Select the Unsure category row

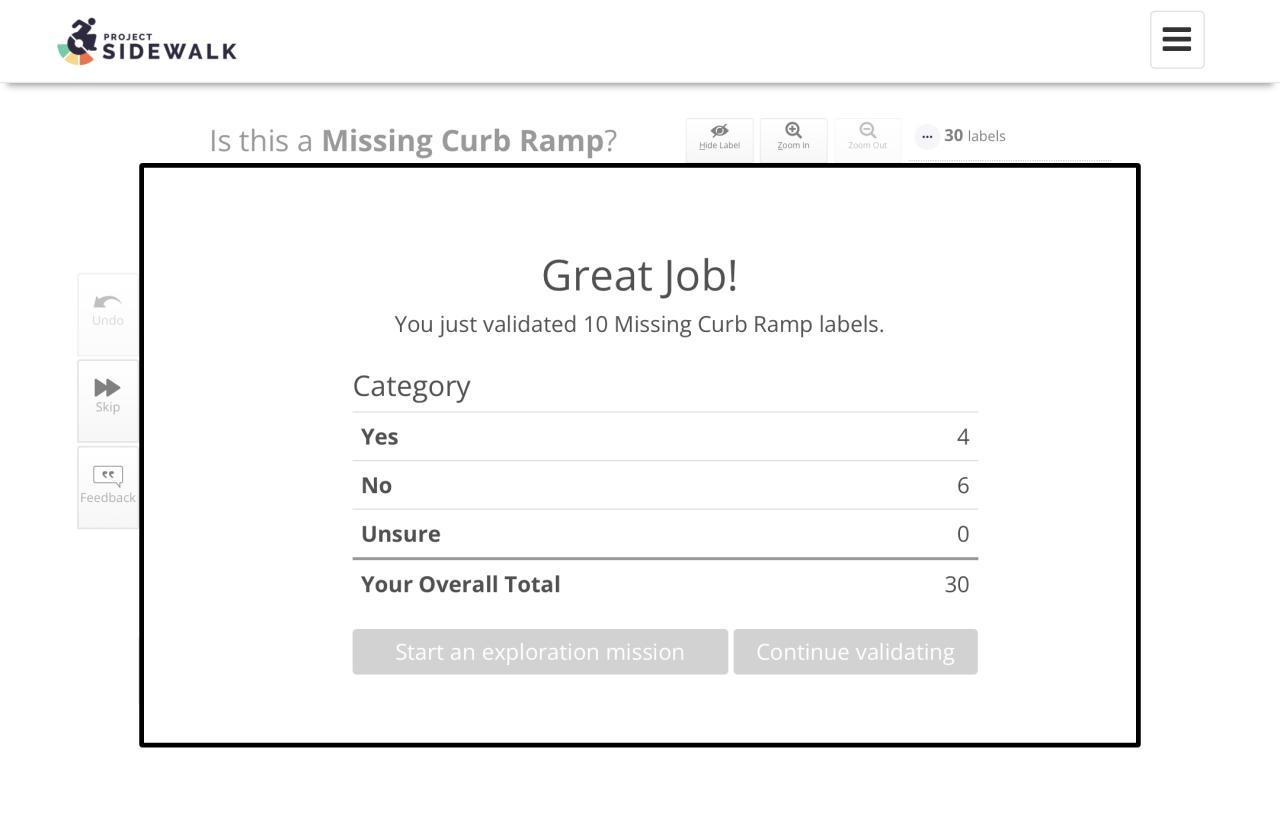(665, 534)
